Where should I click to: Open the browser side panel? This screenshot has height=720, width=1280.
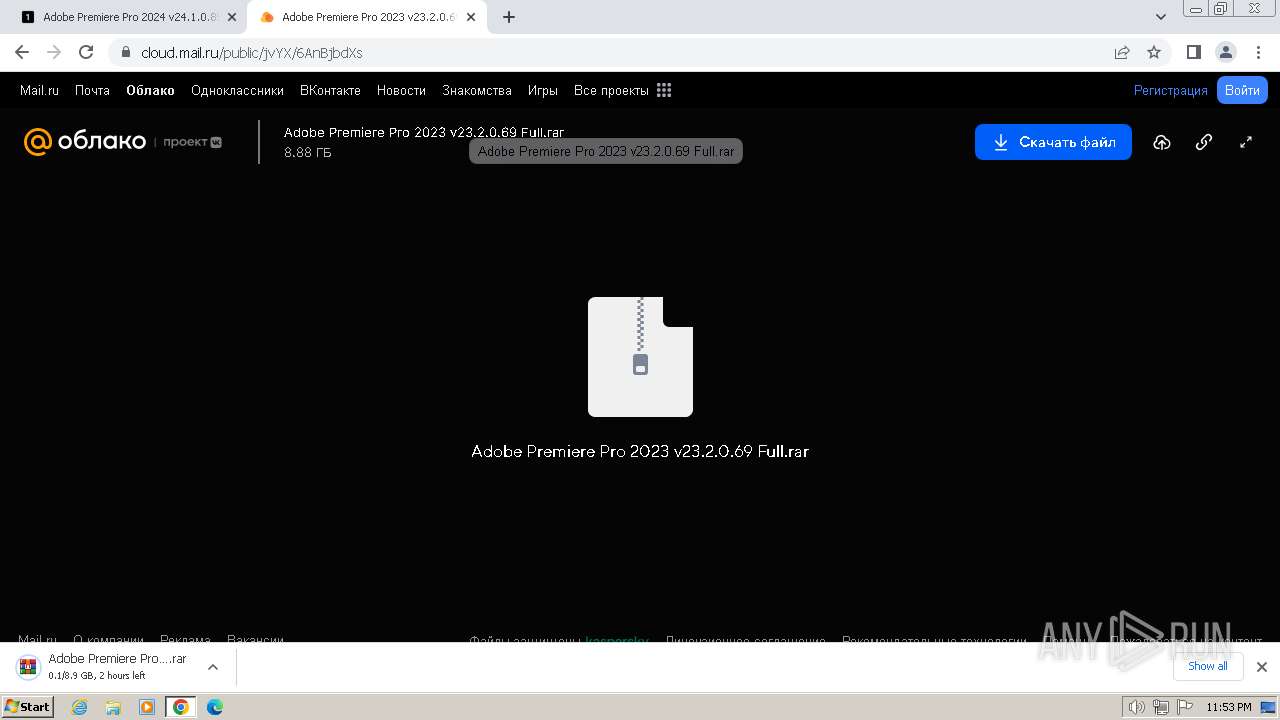tap(1194, 52)
